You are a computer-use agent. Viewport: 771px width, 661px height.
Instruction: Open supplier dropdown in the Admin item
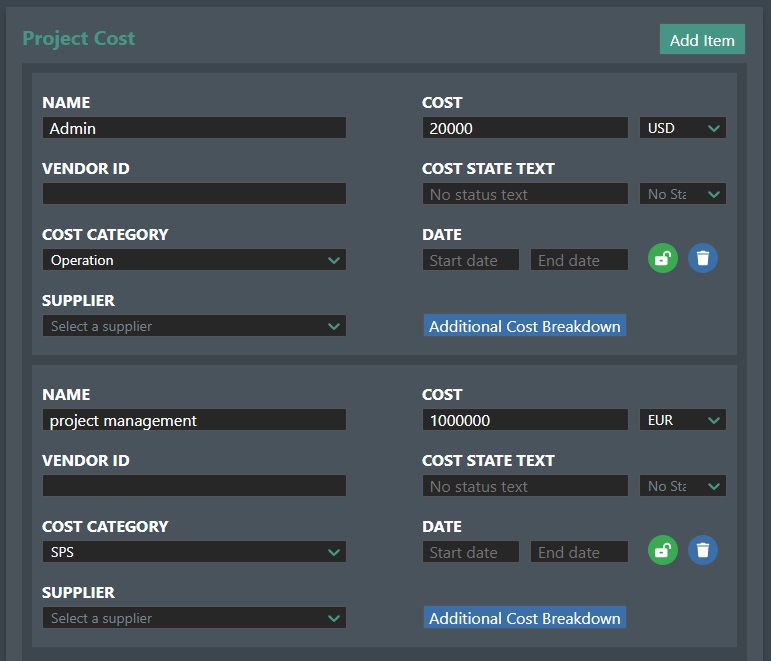pyautogui.click(x=194, y=326)
